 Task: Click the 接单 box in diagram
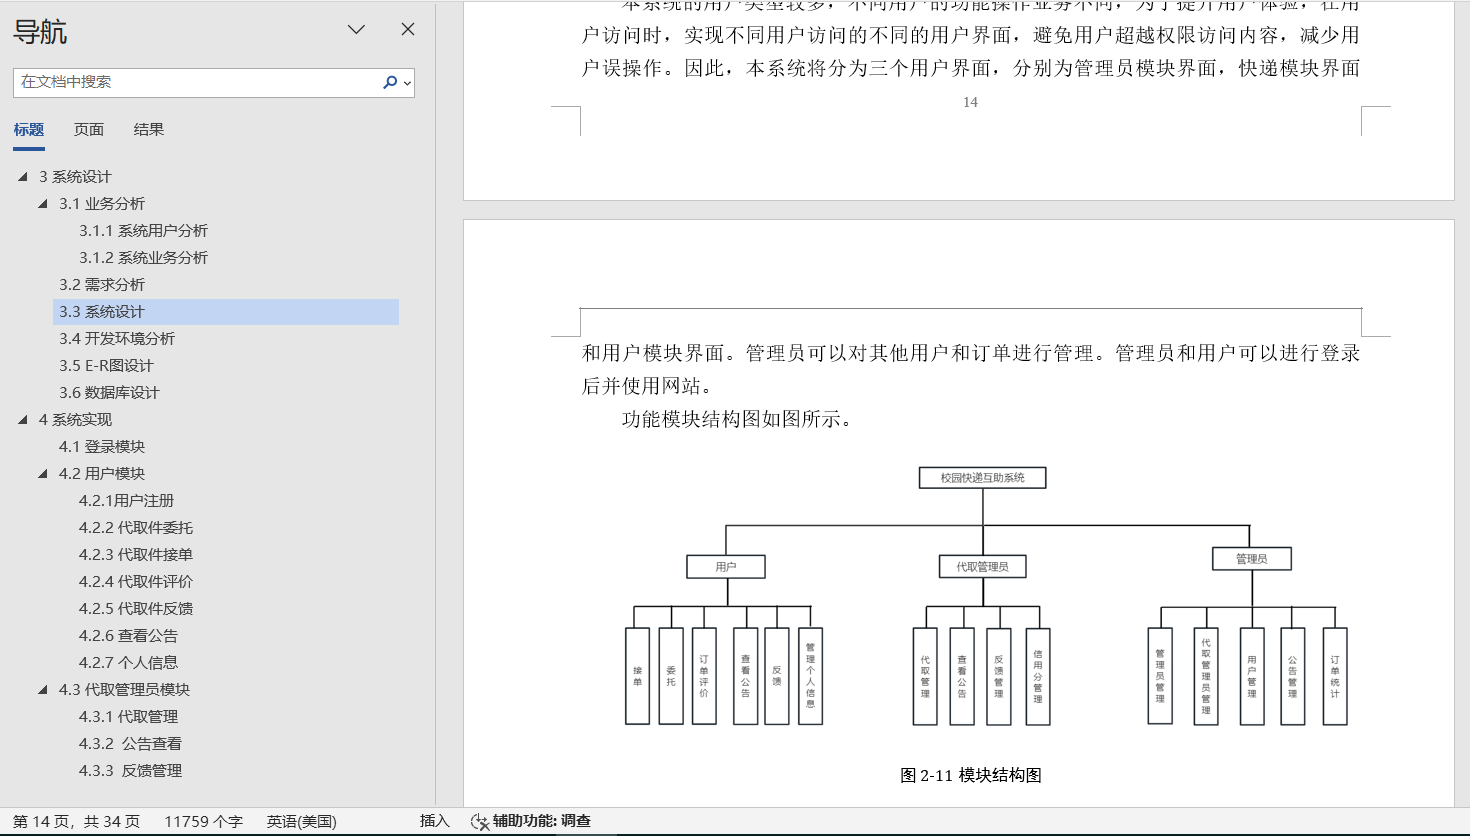click(x=637, y=677)
